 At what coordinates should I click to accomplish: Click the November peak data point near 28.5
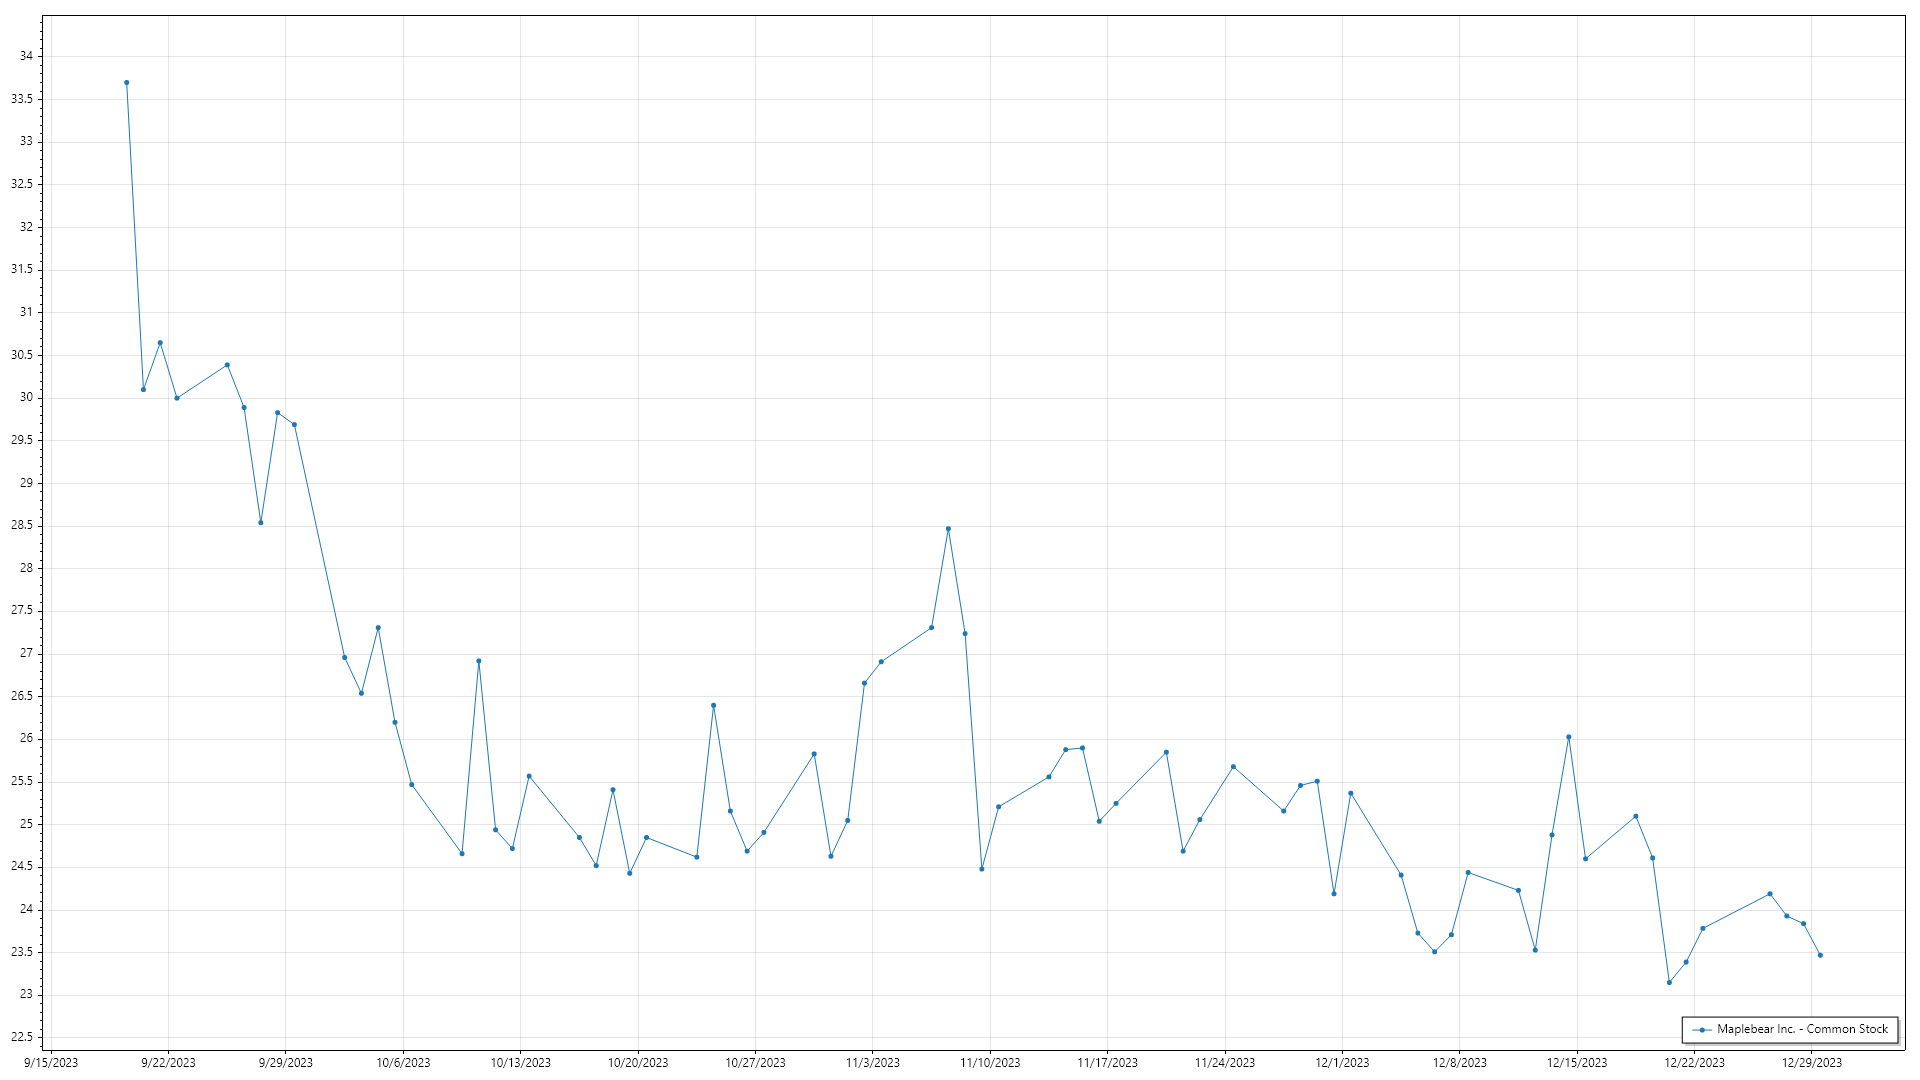click(948, 529)
